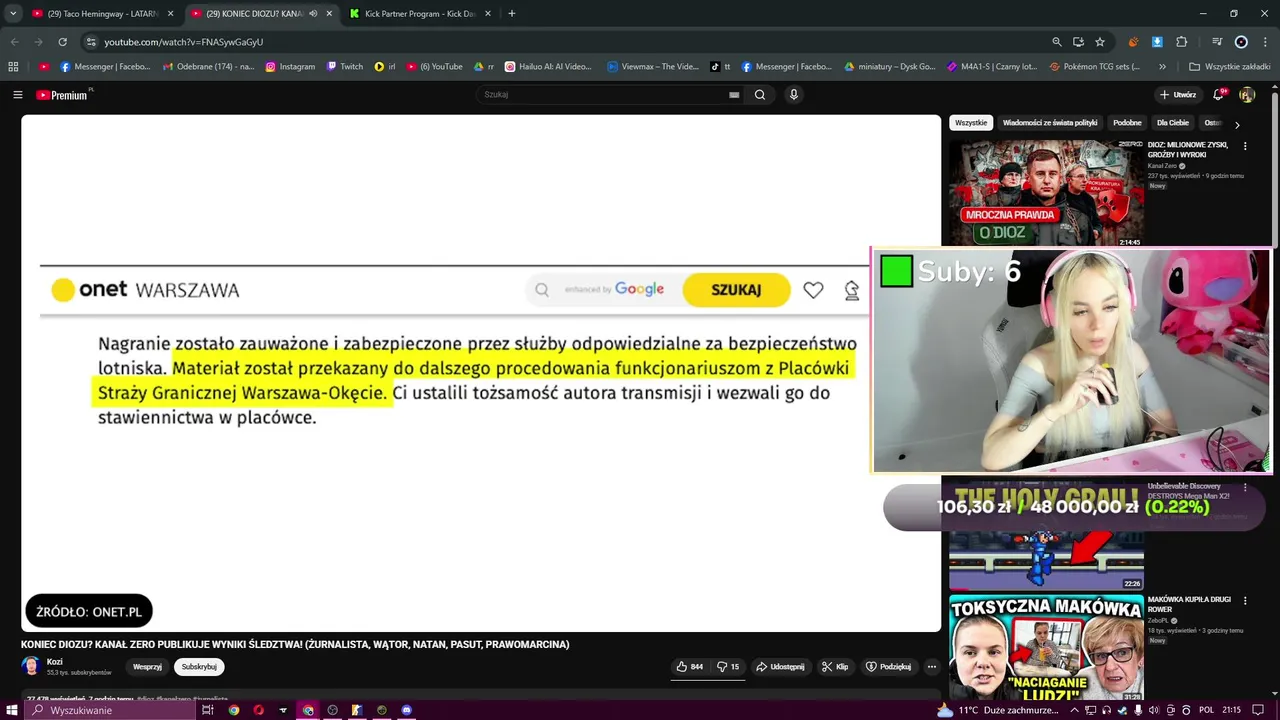Screen dimensions: 1280x720
Task: Open Chrome apps grid in bookmarks bar
Action: pyautogui.click(x=13, y=67)
